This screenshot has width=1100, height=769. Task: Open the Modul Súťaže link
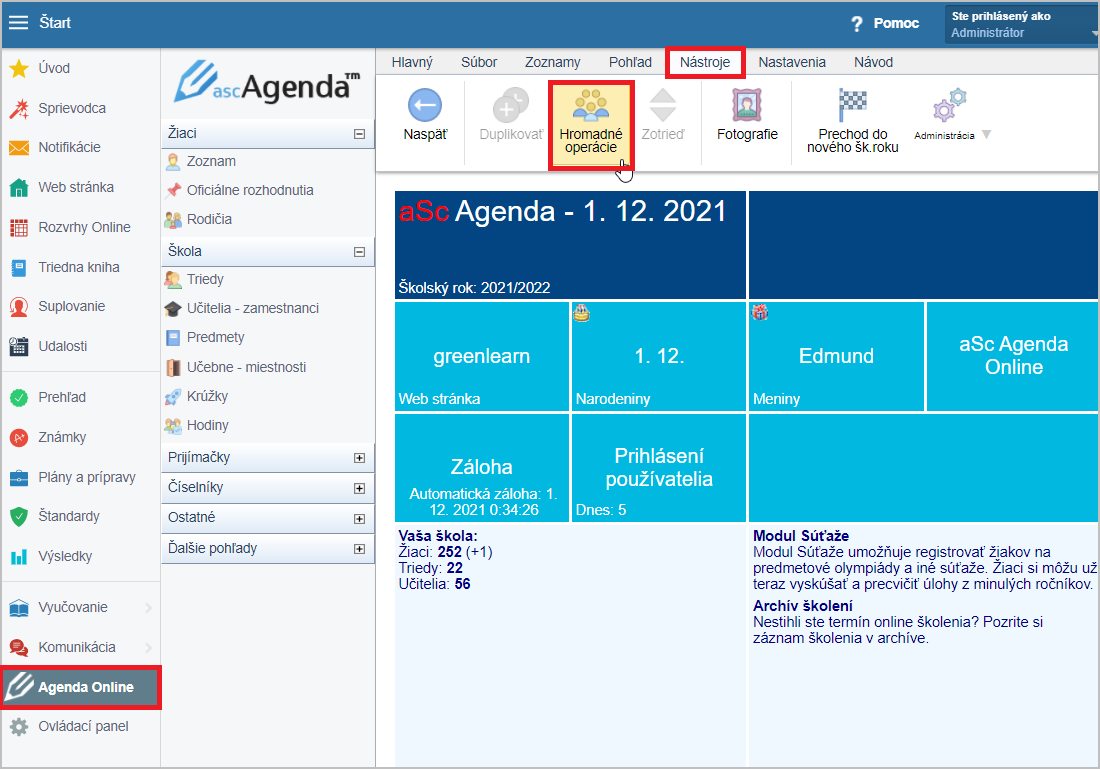pos(801,536)
